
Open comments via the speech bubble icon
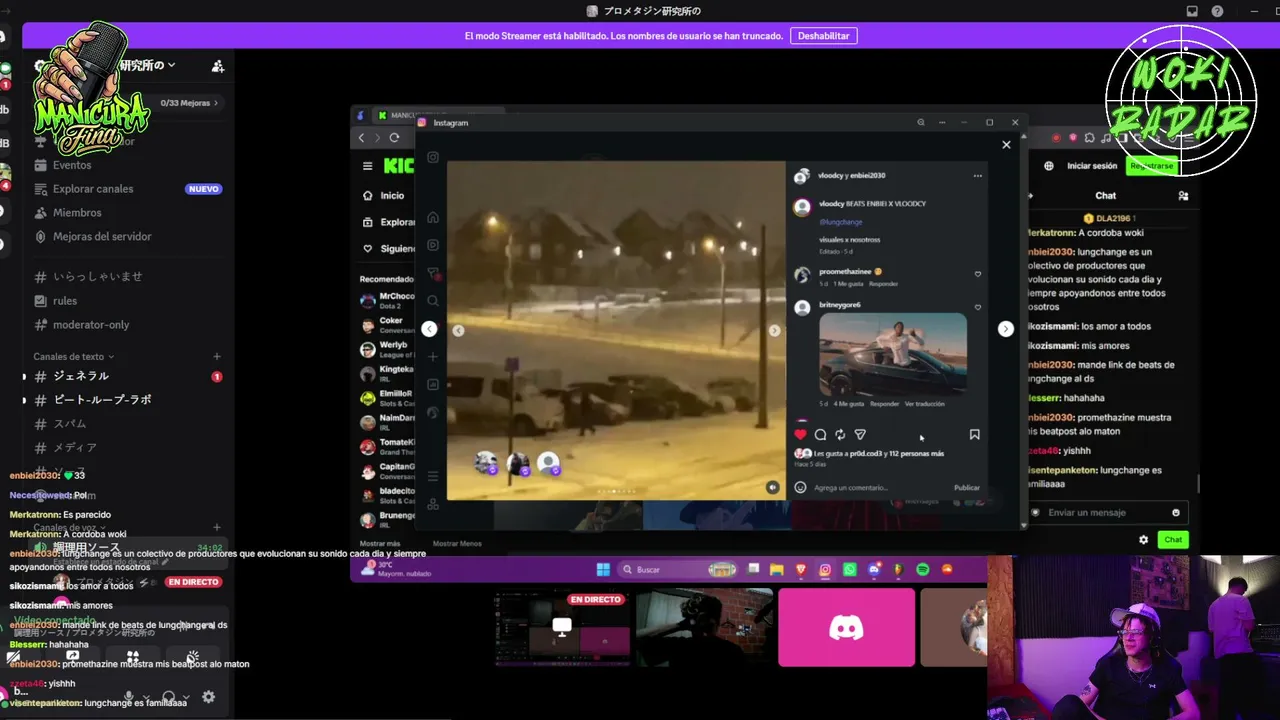[820, 434]
